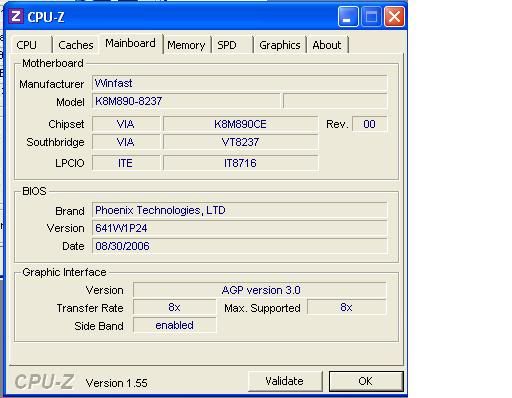512x398 pixels.
Task: Select AGP version 3.0 field
Action: click(260, 290)
